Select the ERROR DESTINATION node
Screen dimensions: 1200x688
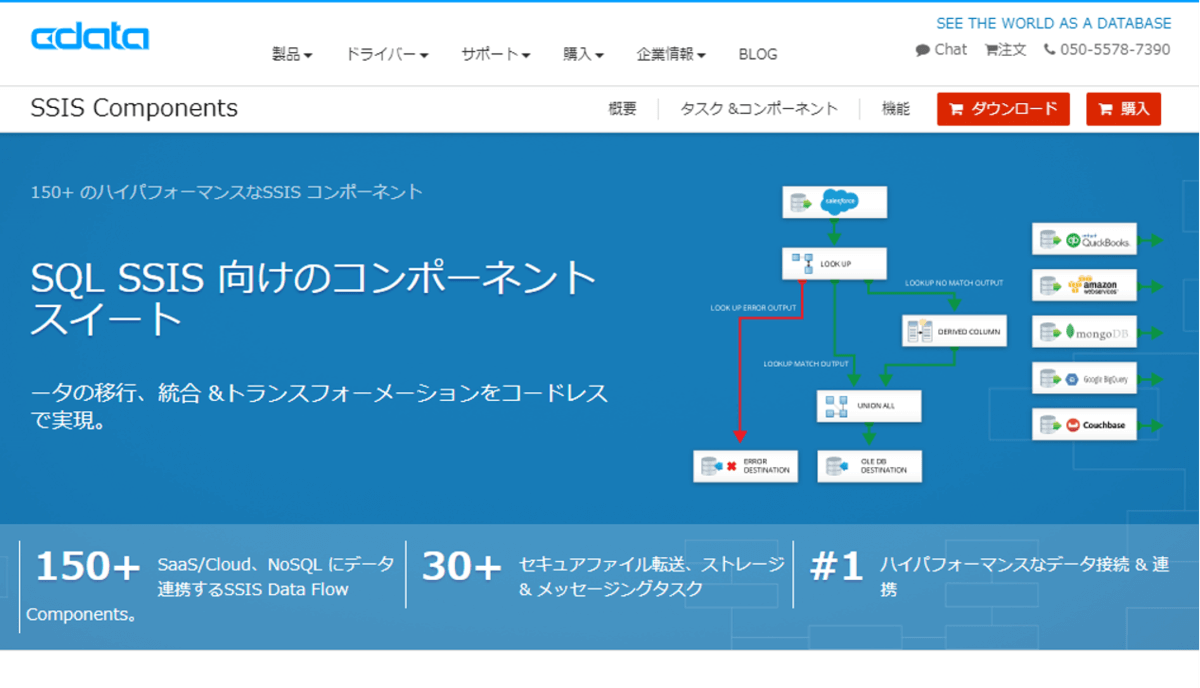[x=746, y=466]
